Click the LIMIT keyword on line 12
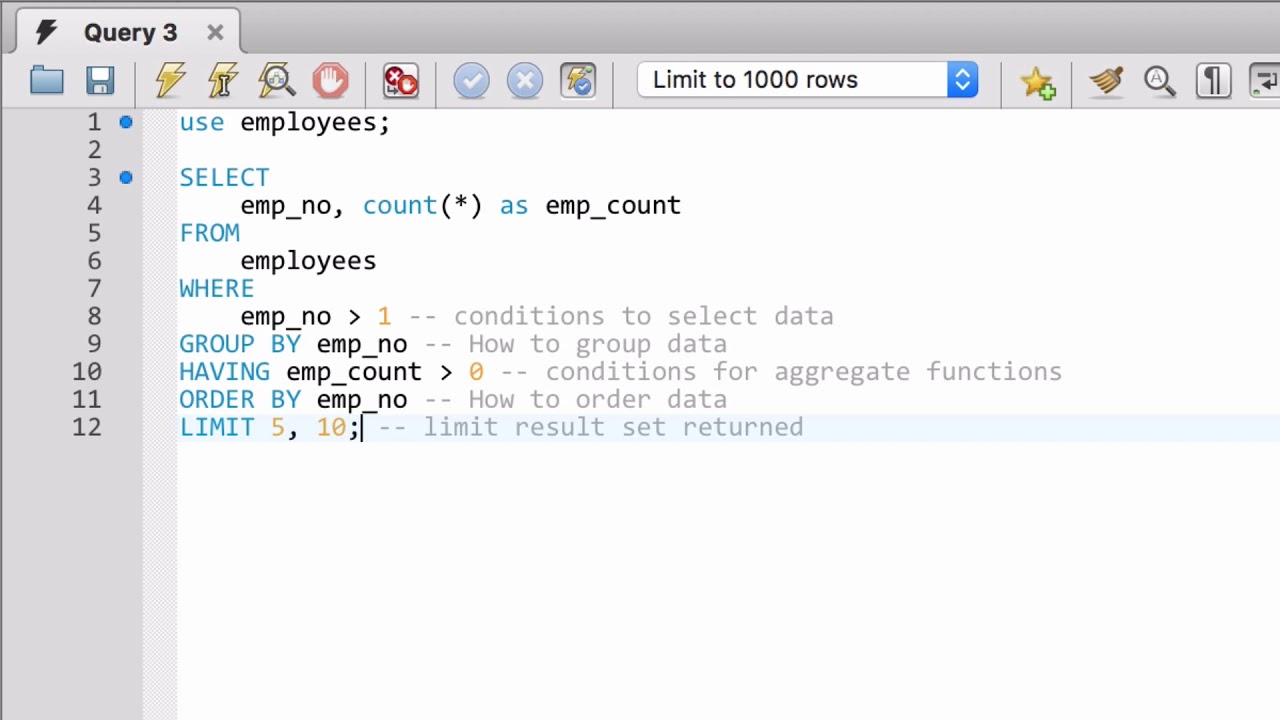The image size is (1280, 720). click(x=216, y=427)
